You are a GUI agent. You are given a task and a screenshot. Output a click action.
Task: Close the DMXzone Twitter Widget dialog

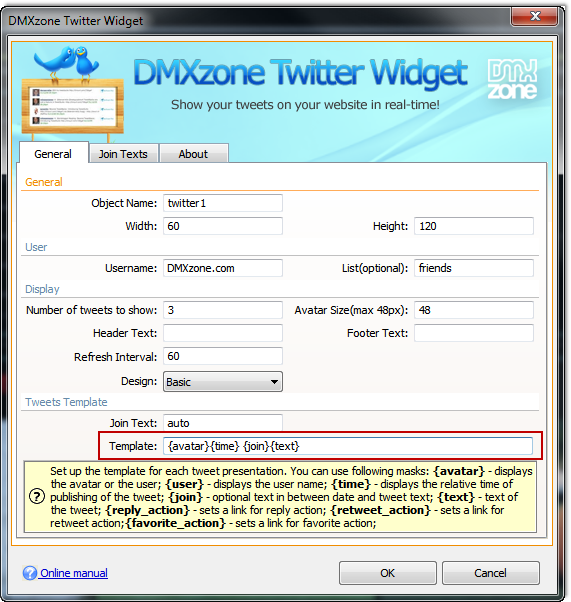click(535, 16)
